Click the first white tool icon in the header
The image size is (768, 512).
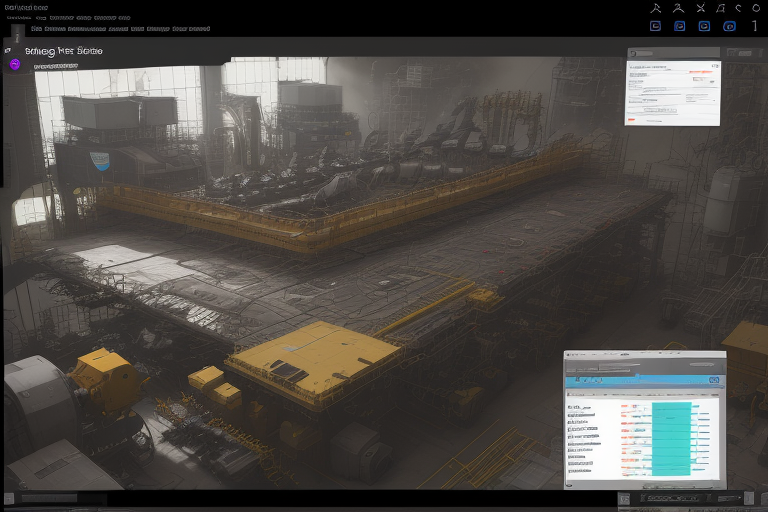pos(656,8)
